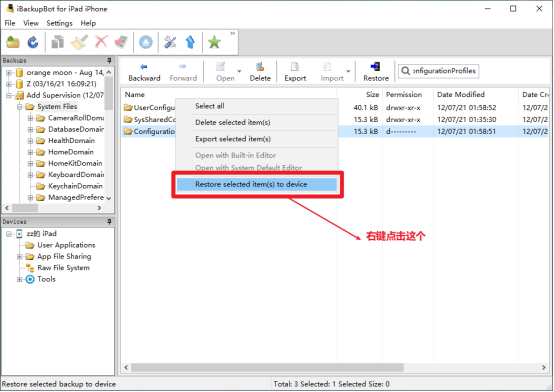Click the green star favorites icon
Viewport: 554px width, 392px height.
(x=214, y=42)
